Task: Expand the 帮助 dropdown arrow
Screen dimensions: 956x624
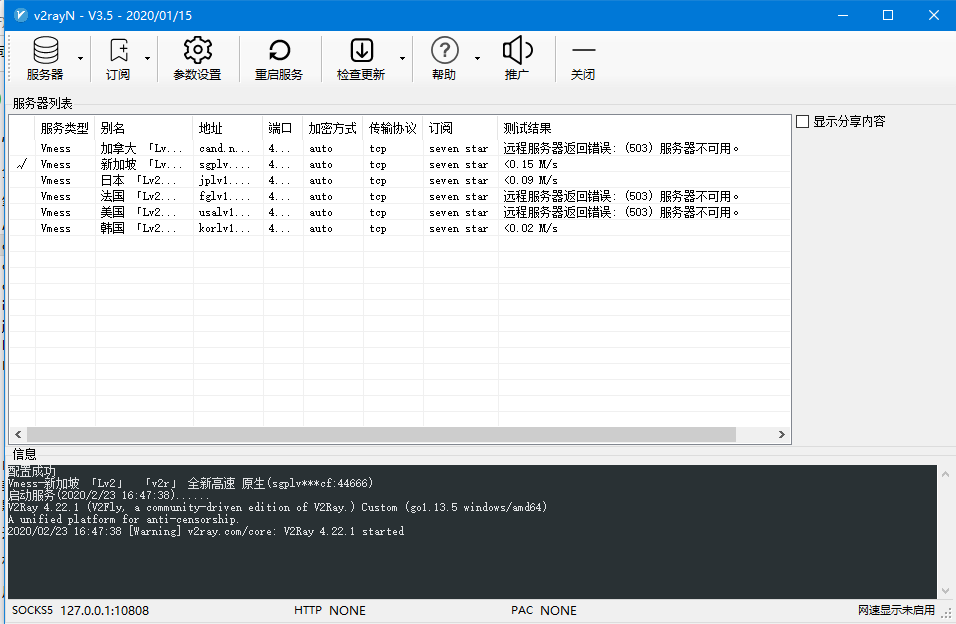Action: tap(477, 59)
